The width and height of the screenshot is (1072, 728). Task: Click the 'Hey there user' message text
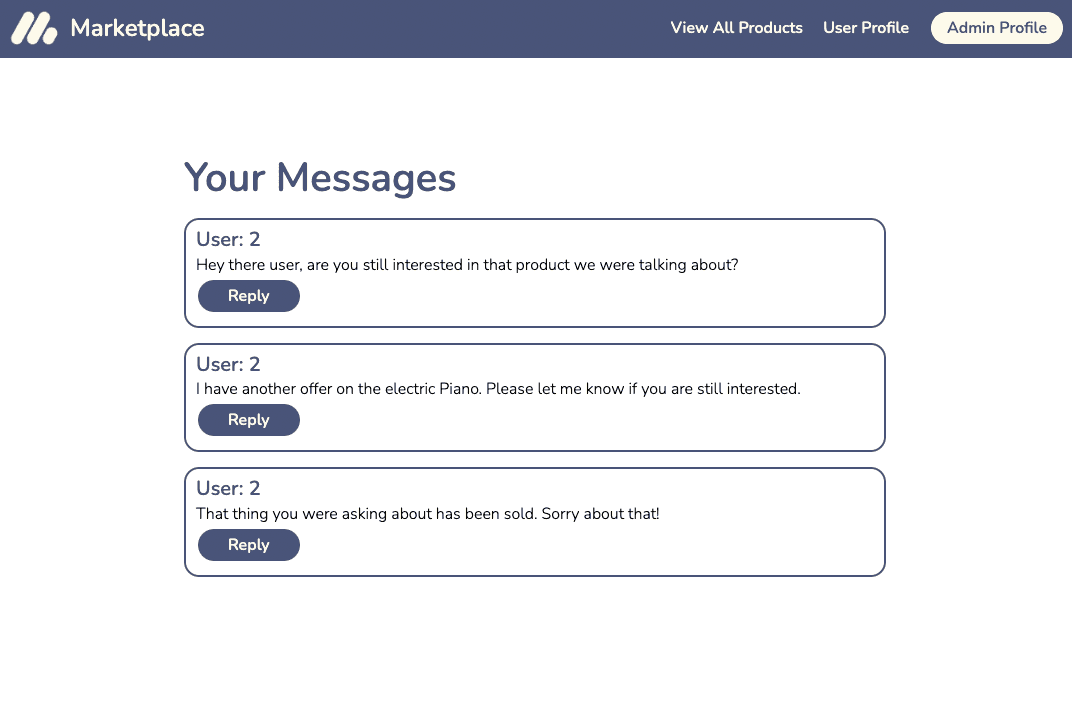coord(467,265)
